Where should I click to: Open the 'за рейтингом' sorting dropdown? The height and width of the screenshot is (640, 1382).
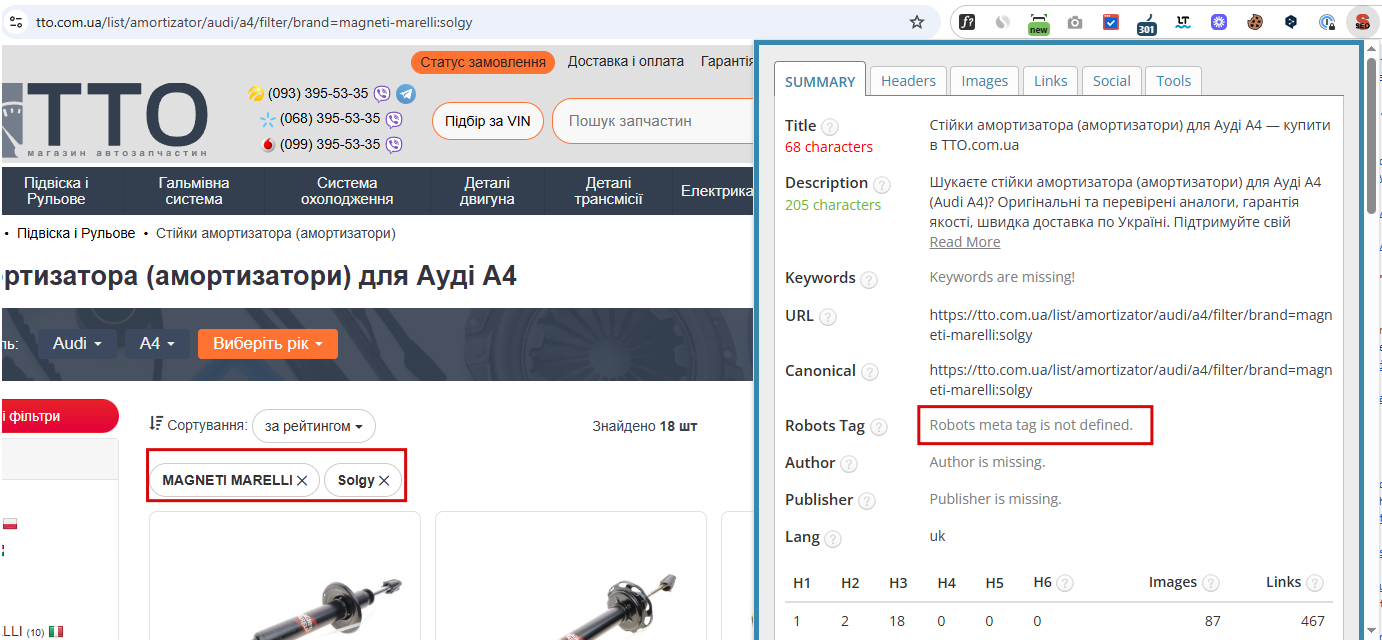tap(314, 426)
